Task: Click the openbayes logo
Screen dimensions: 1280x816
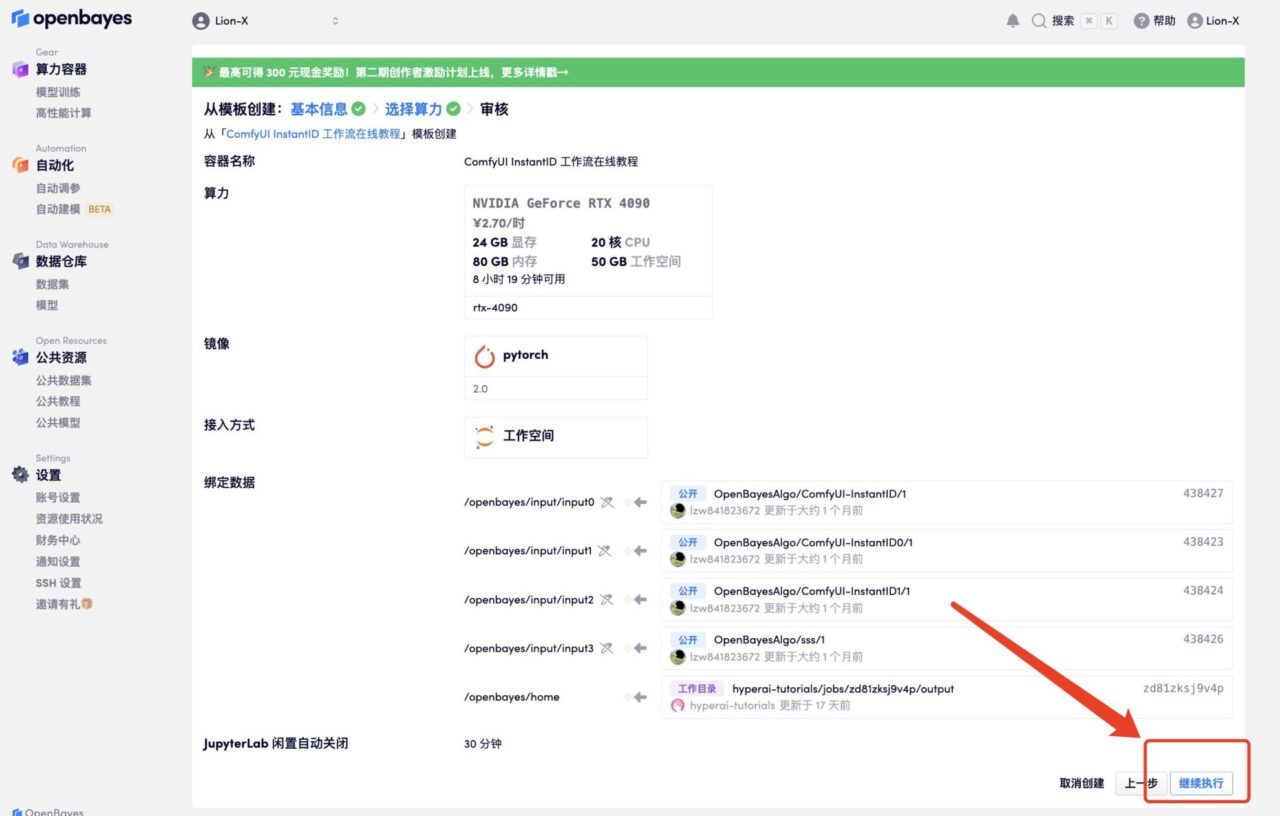Action: pyautogui.click(x=71, y=19)
